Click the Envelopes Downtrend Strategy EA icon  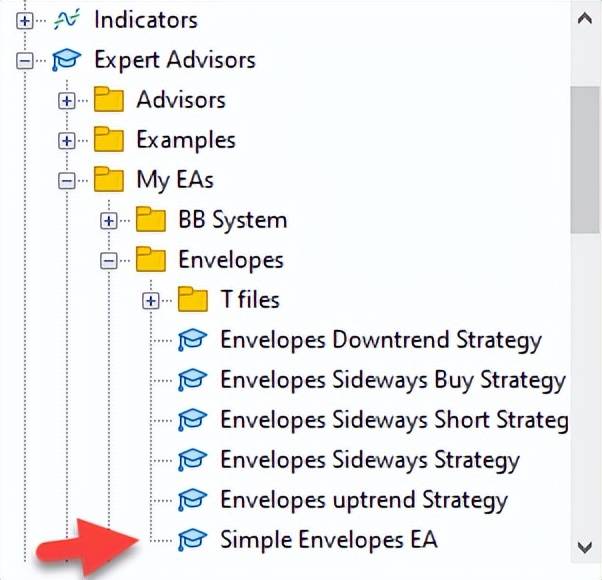click(x=192, y=340)
